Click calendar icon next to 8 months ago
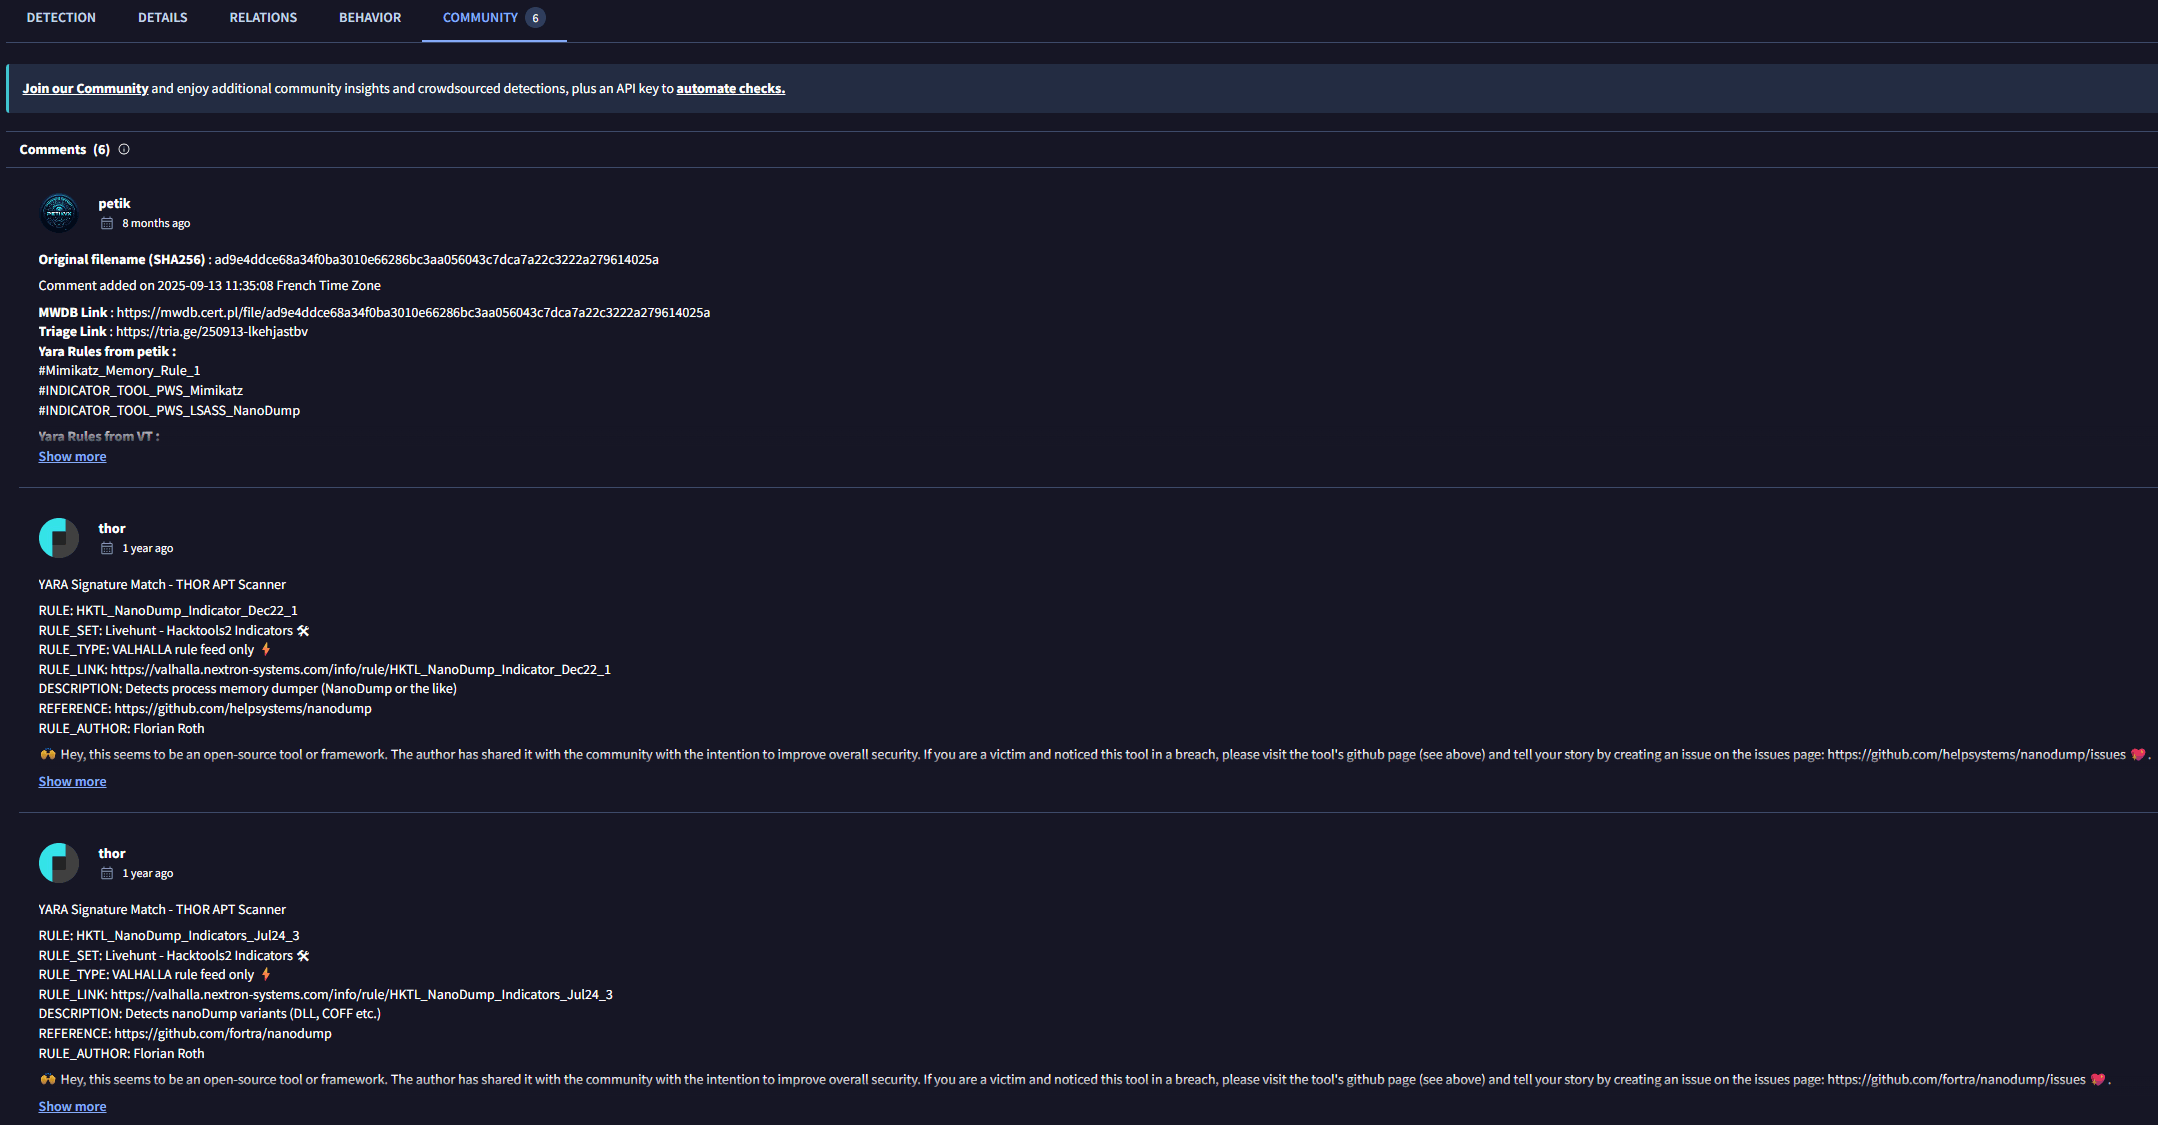The width and height of the screenshot is (2158, 1125). pos(107,223)
